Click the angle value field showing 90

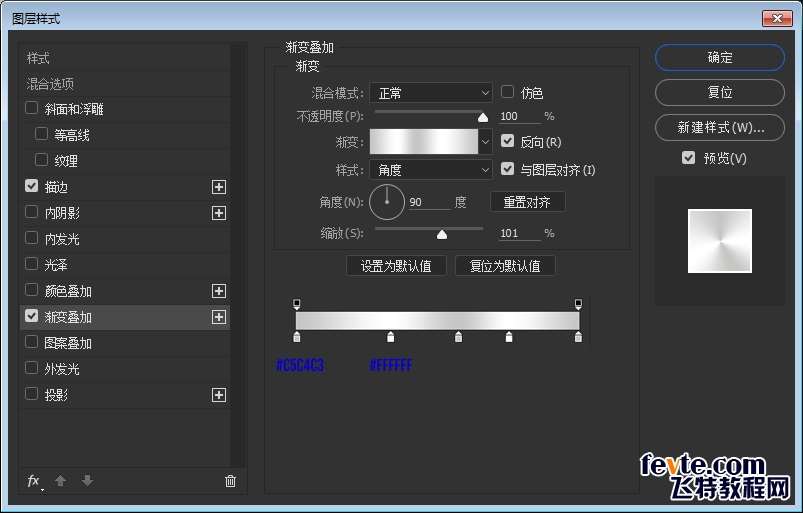[428, 202]
